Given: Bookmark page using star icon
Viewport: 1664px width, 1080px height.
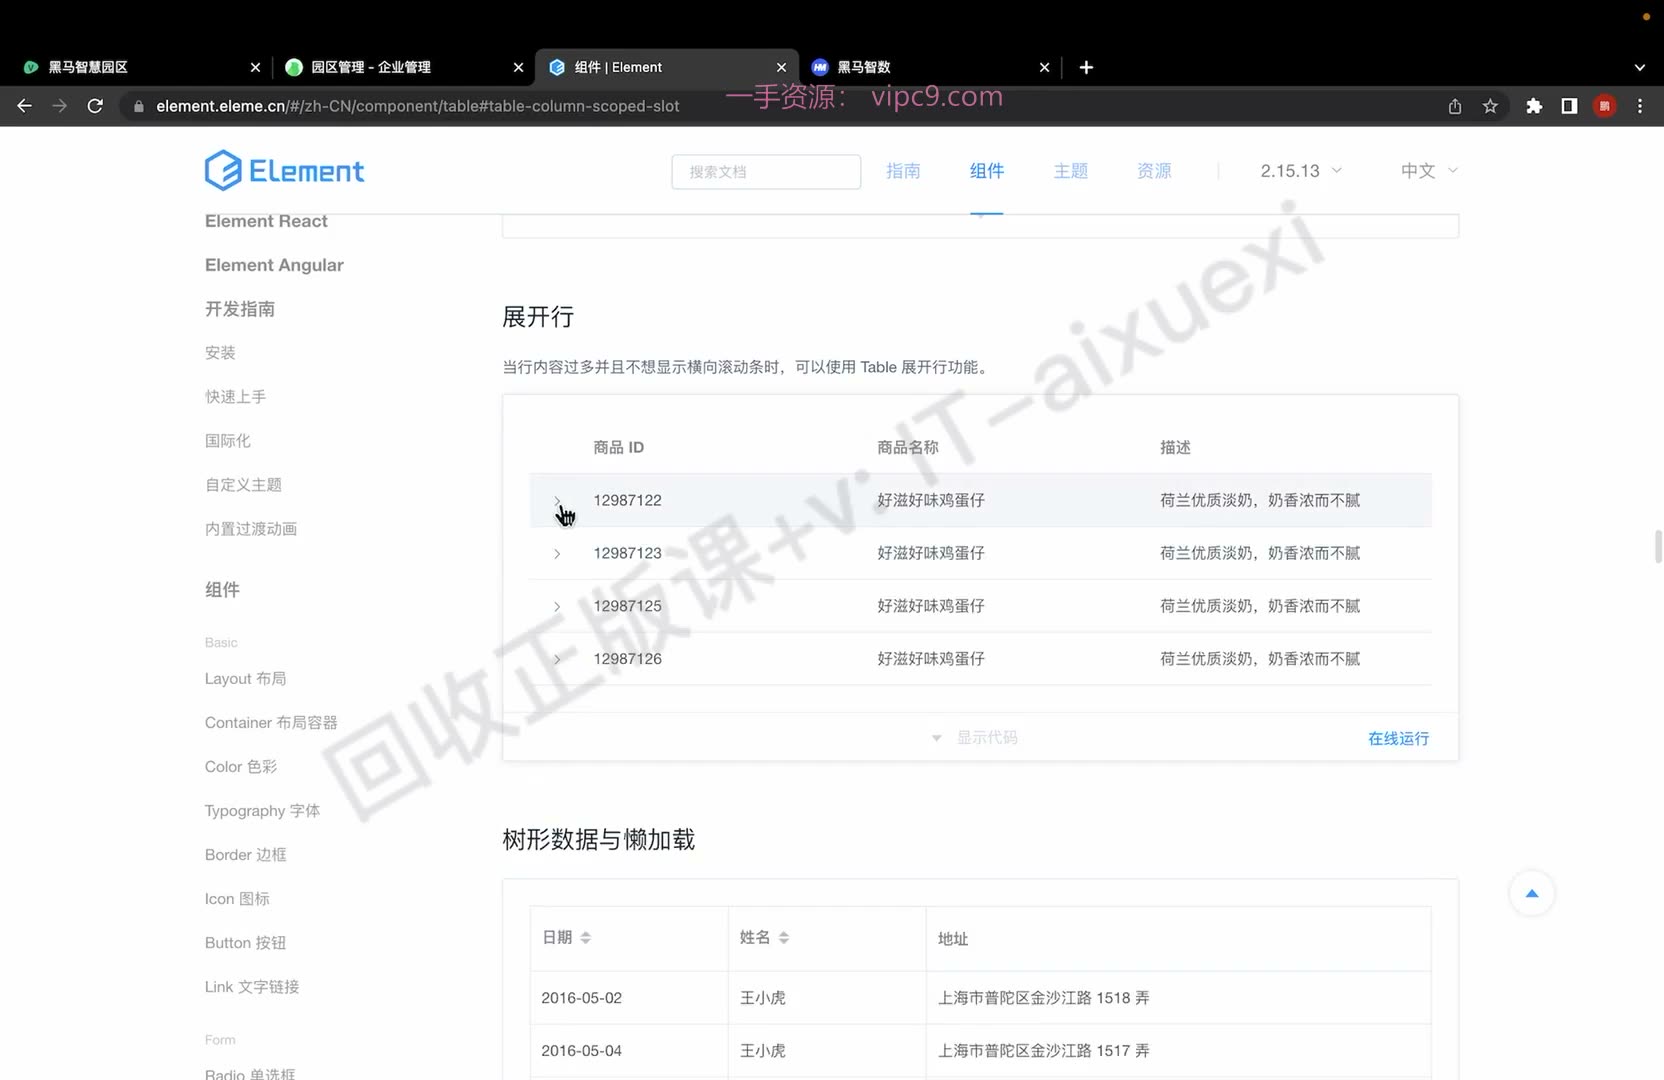Looking at the screenshot, I should point(1490,106).
